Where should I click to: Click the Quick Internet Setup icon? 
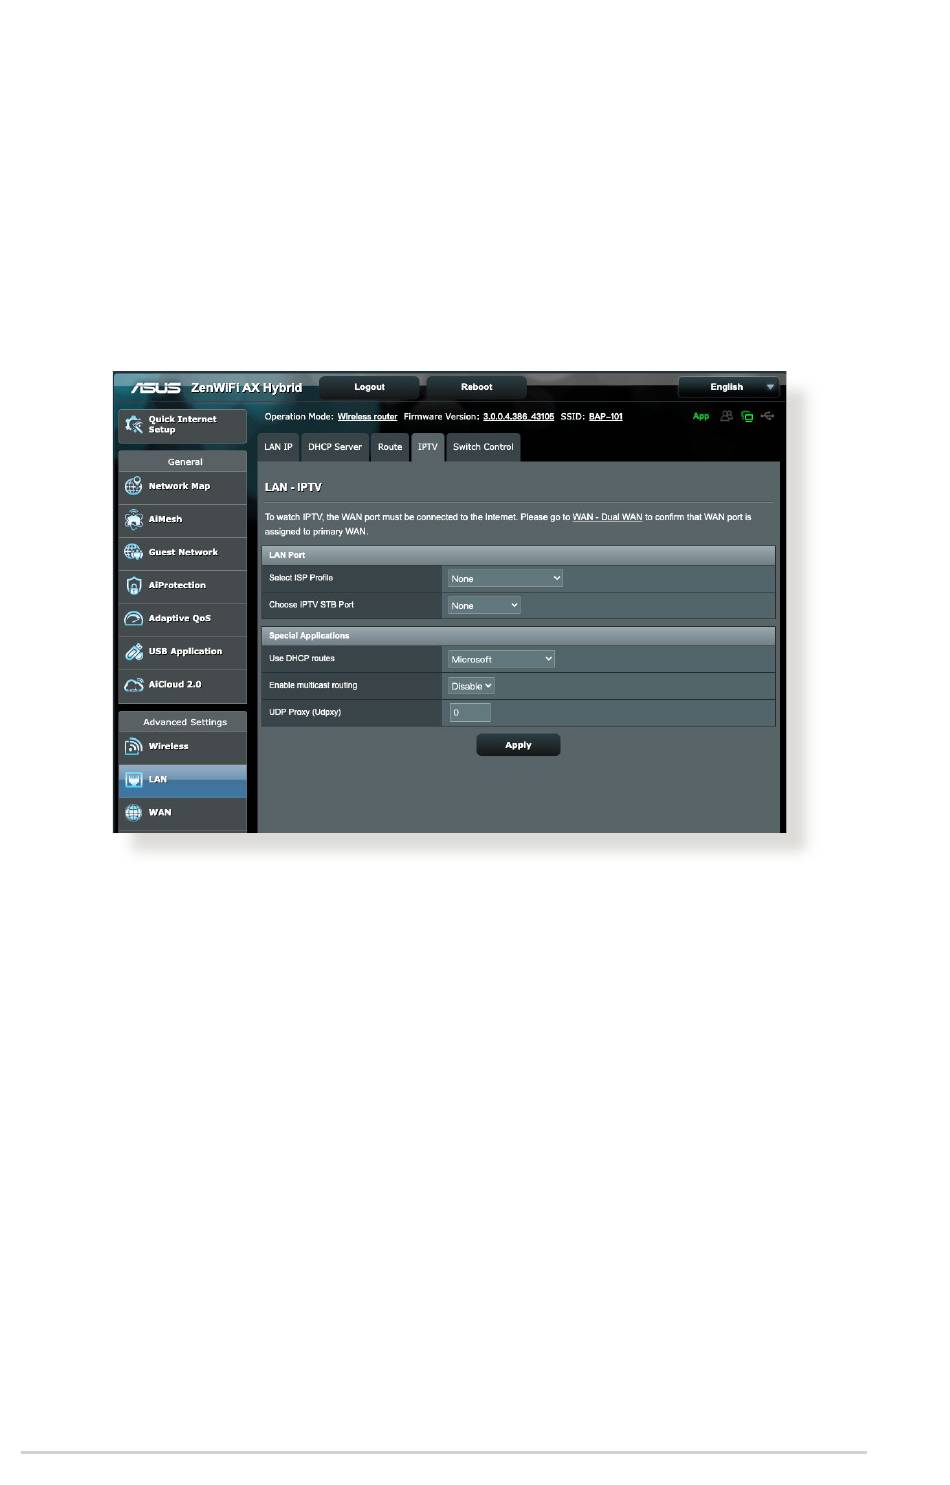133,424
